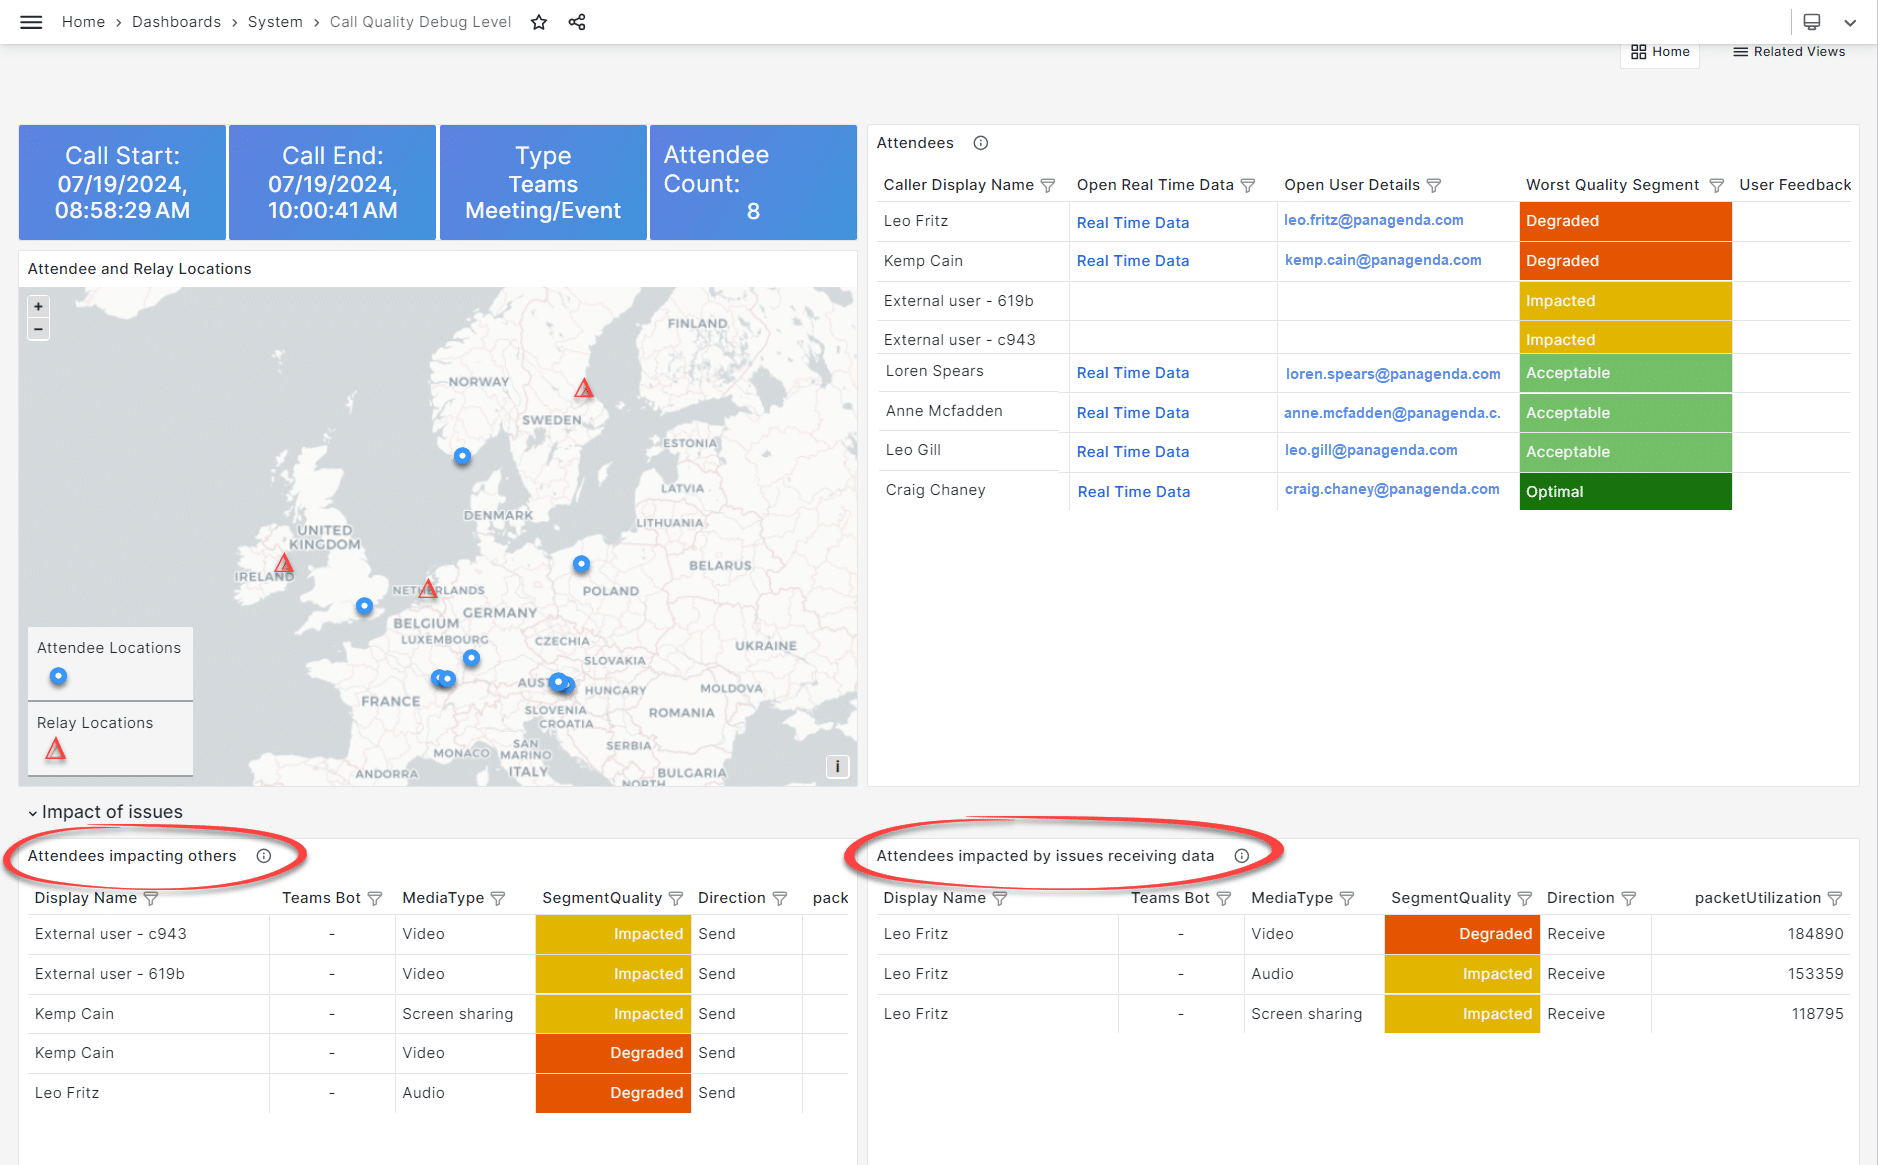Mark dashboard as favorite with star icon

click(539, 22)
